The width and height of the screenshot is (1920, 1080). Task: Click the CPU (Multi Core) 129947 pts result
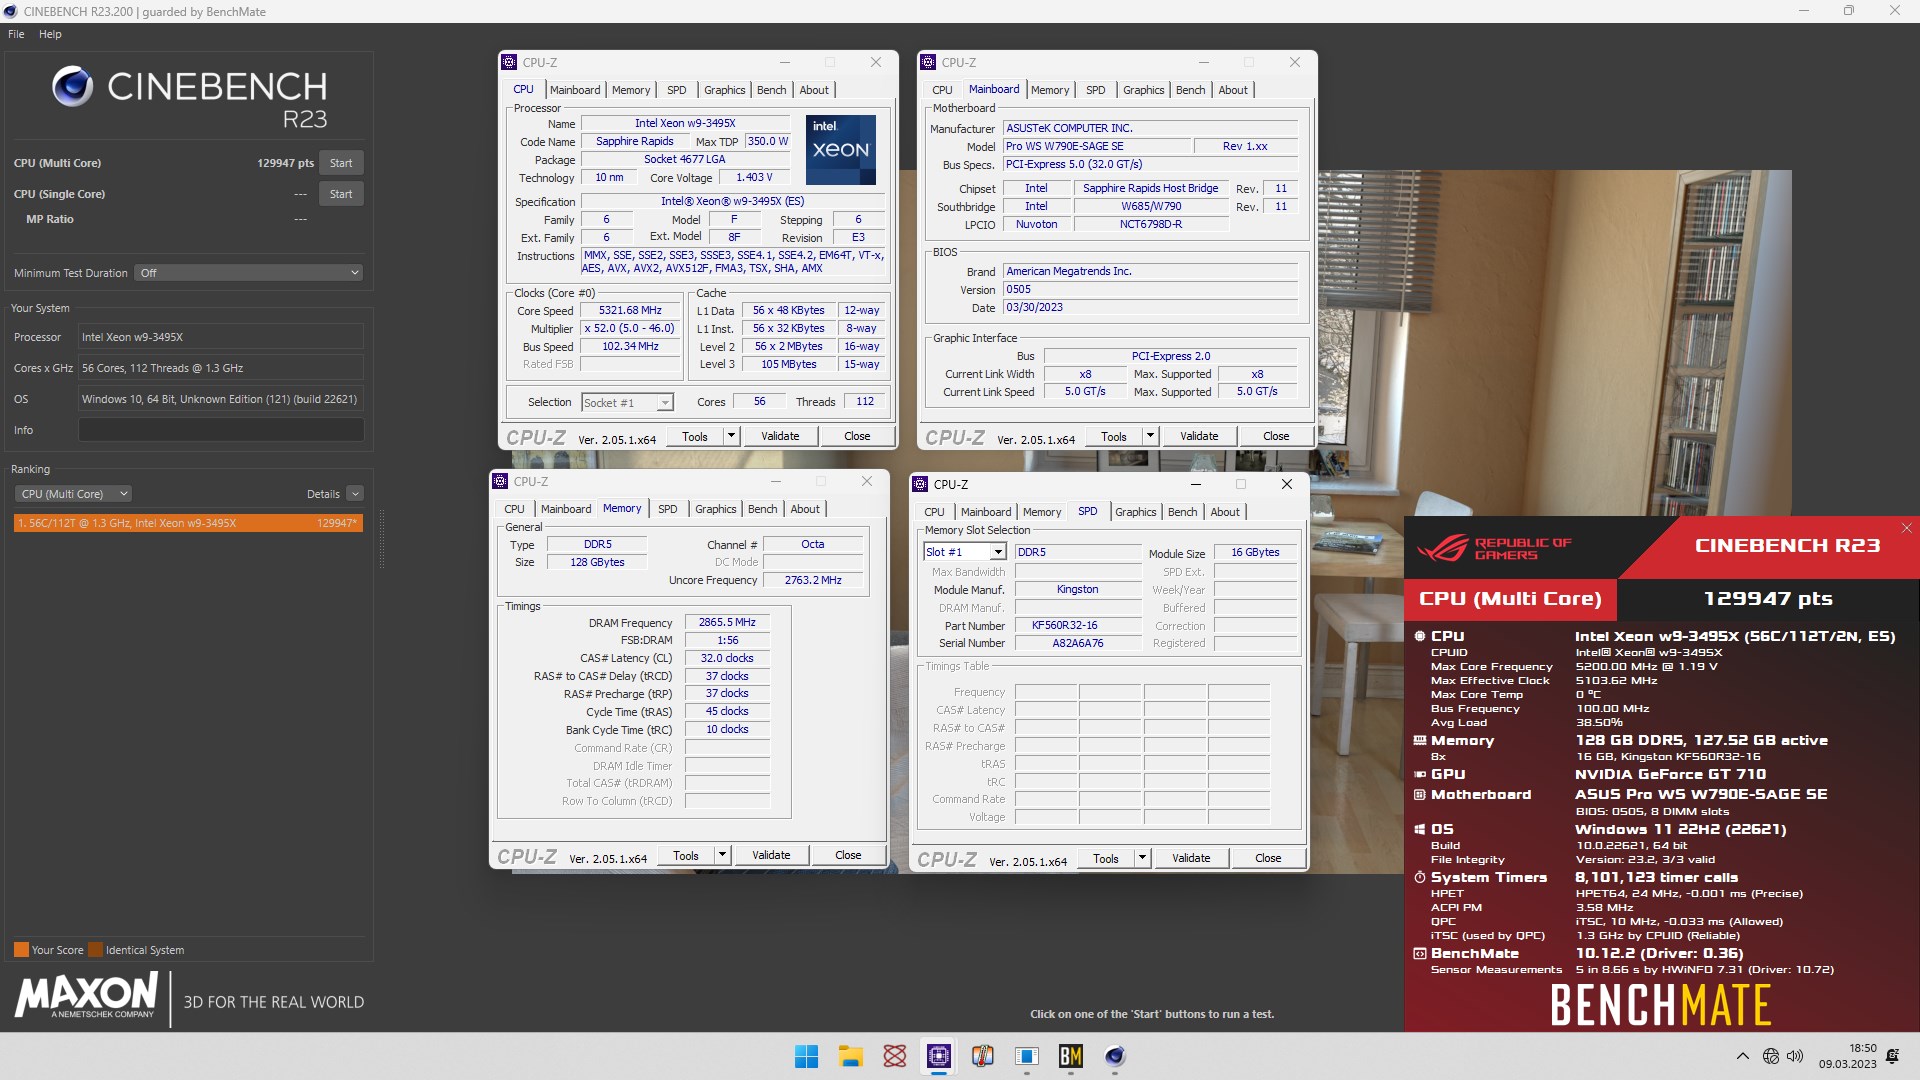285,163
